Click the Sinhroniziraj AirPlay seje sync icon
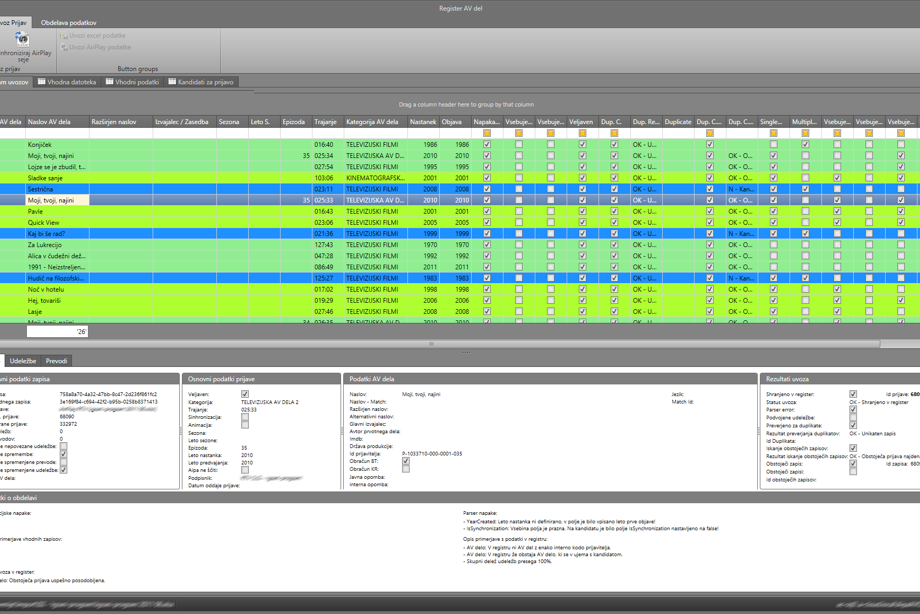Image resolution: width=920 pixels, height=614 pixels. tap(22, 39)
